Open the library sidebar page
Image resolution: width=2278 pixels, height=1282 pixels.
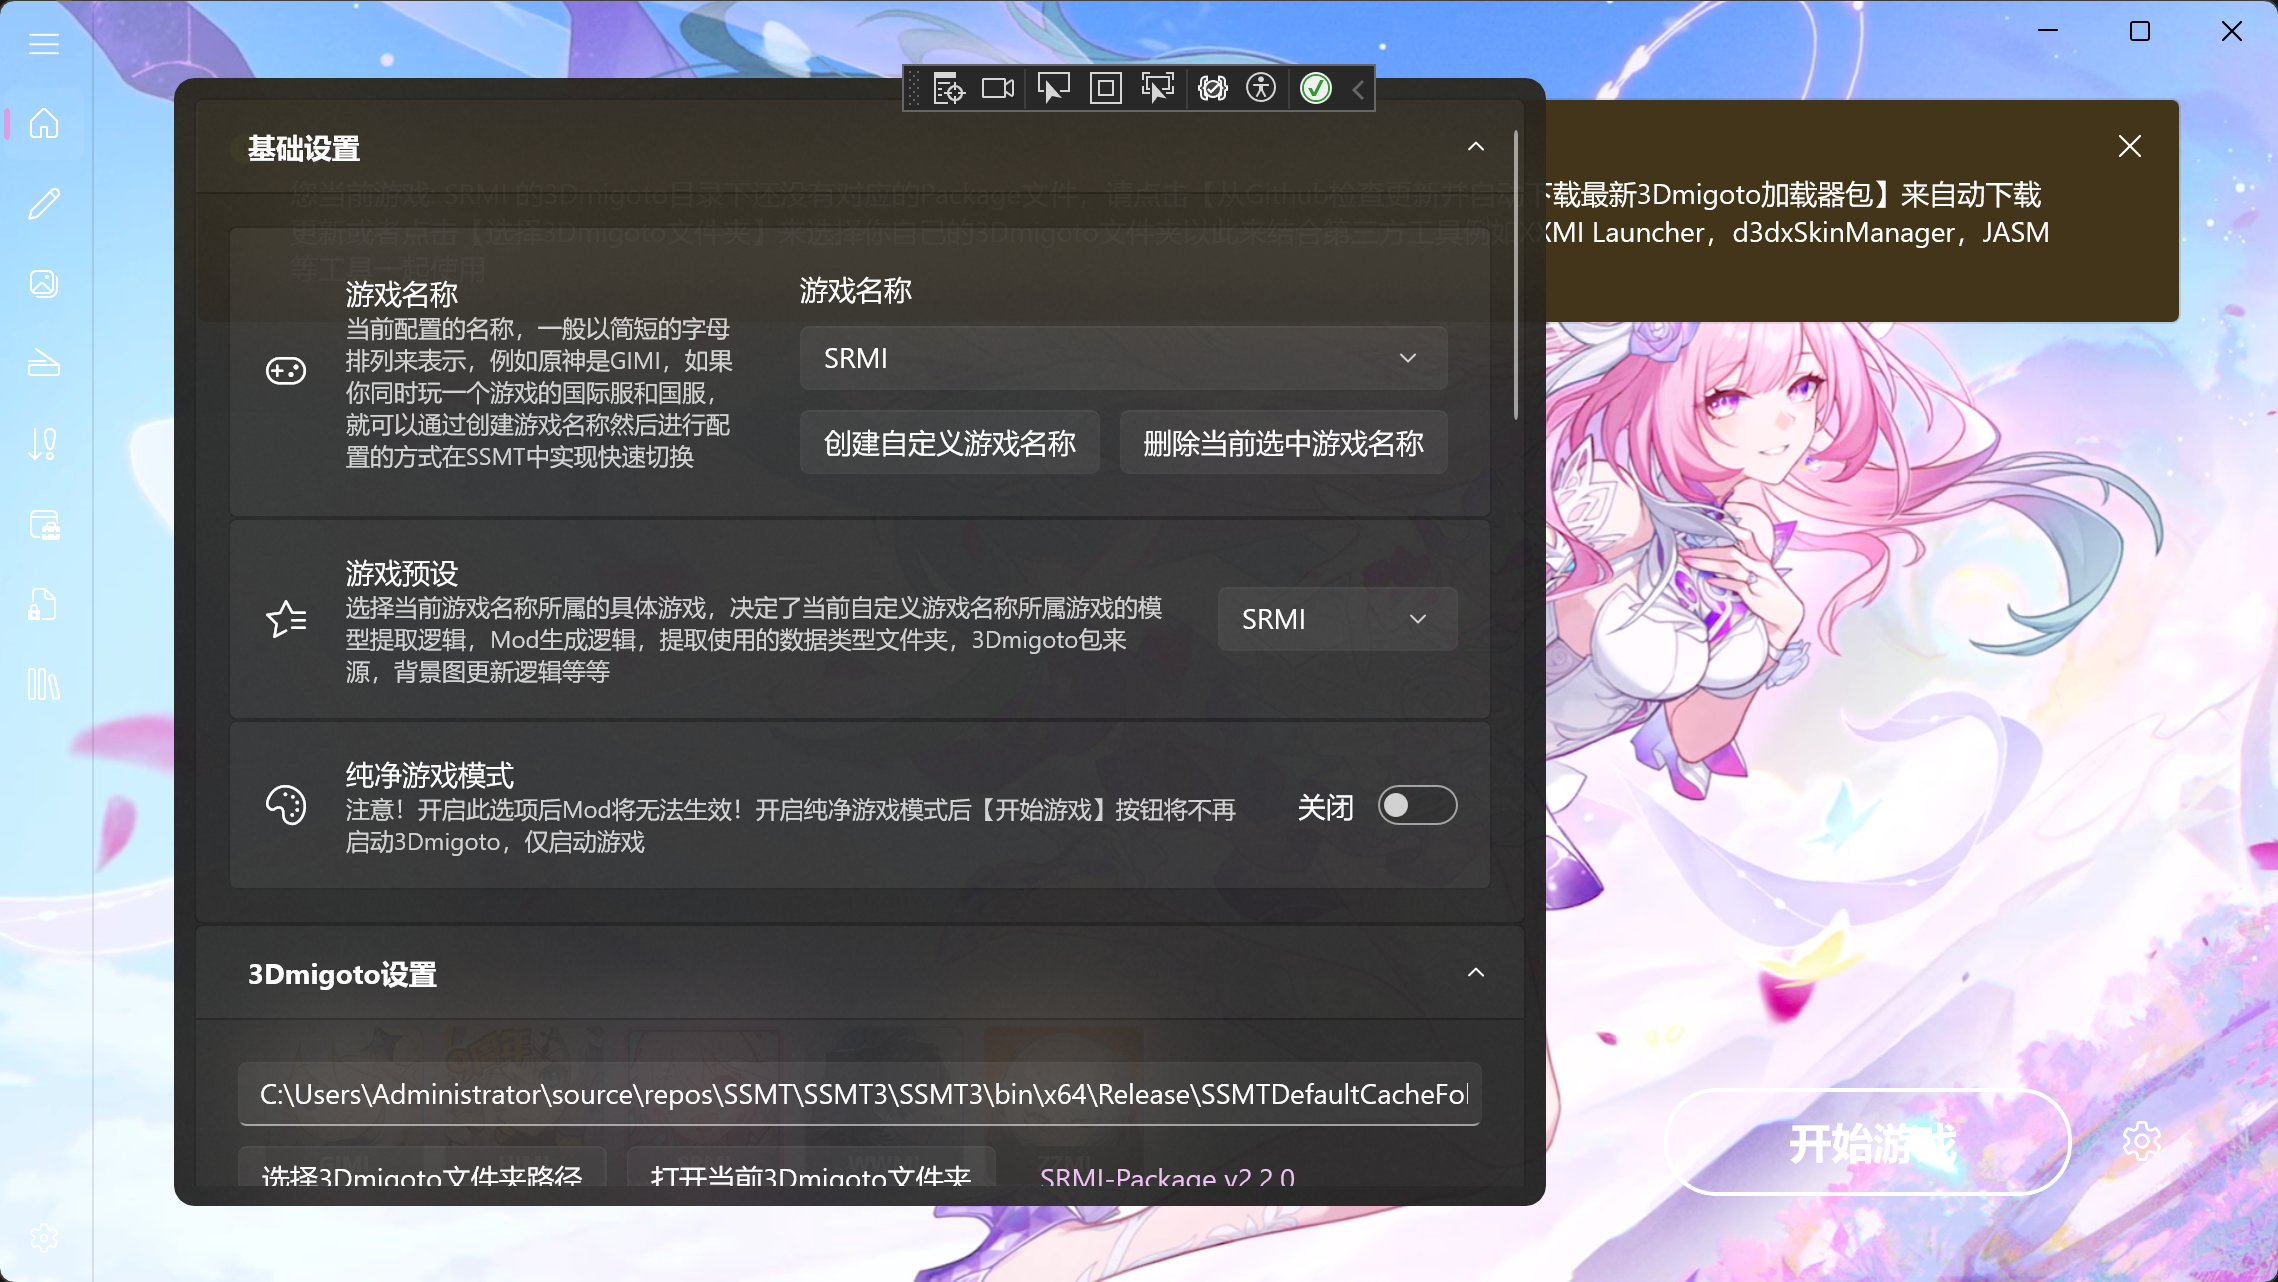pyautogui.click(x=44, y=684)
